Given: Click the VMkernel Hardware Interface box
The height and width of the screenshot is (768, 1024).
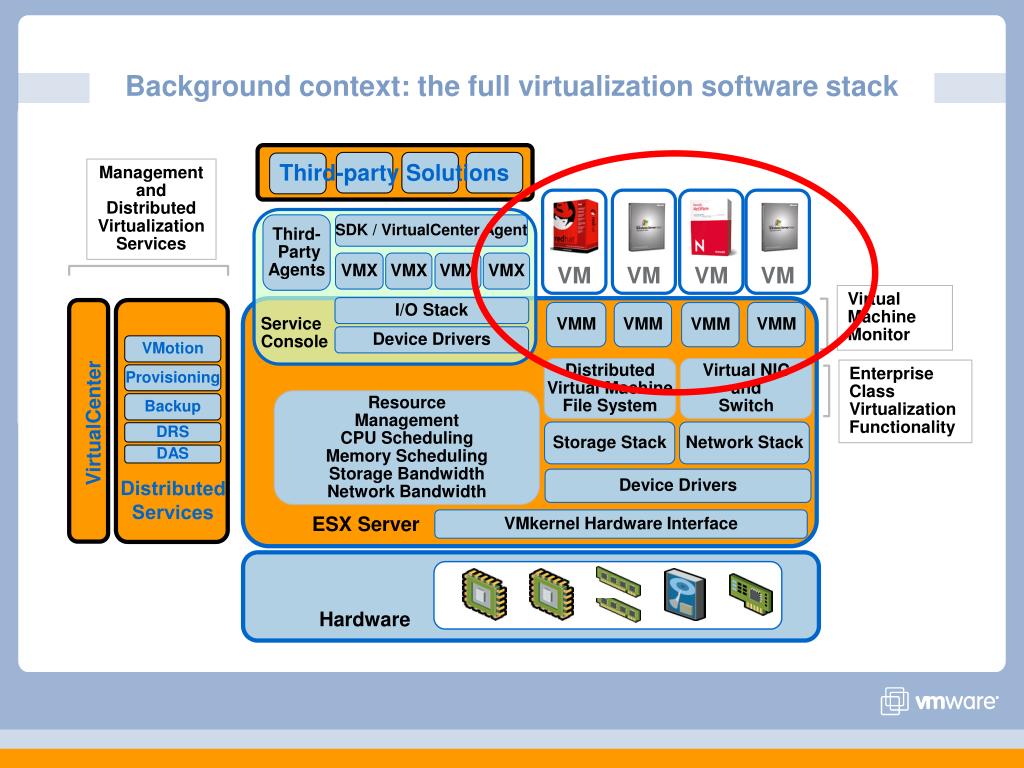Looking at the screenshot, I should pos(620,524).
